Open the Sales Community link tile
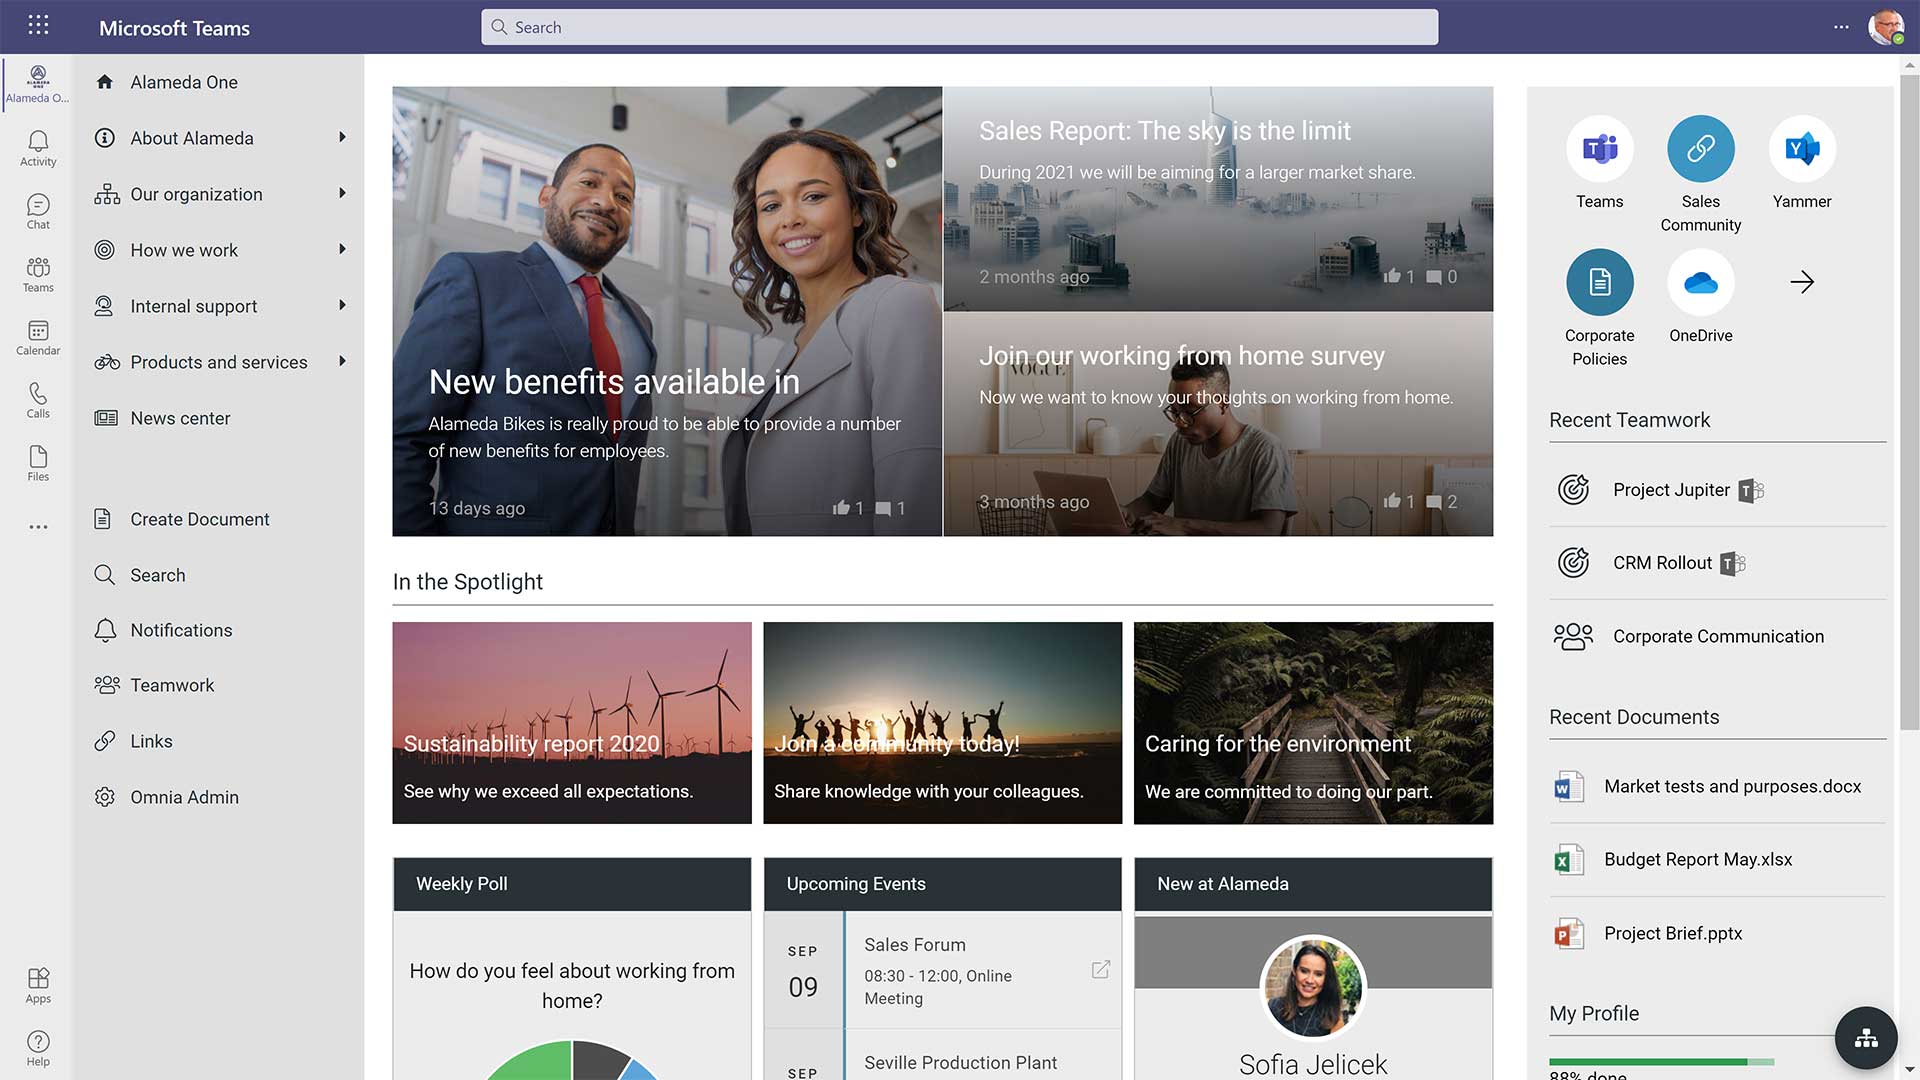The width and height of the screenshot is (1920, 1080). pos(1700,149)
